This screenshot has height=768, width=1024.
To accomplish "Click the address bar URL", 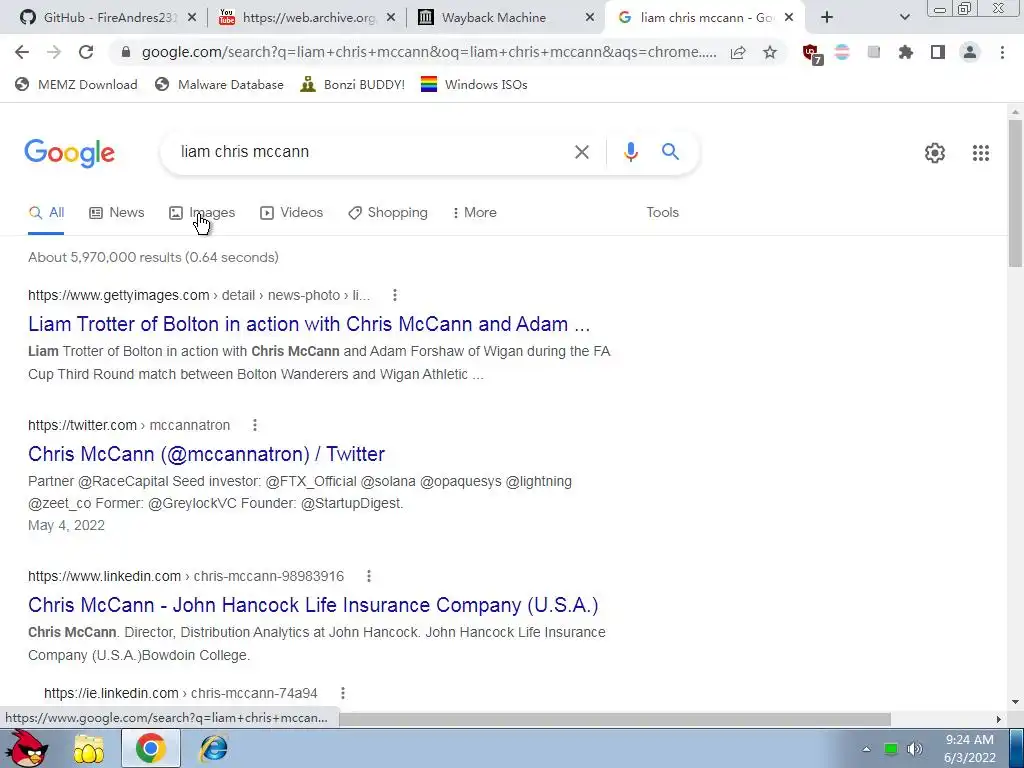I will point(428,52).
